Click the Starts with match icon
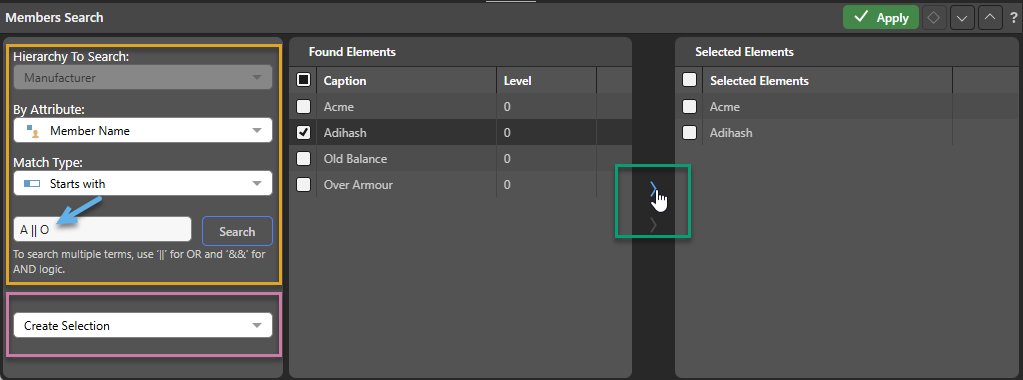The image size is (1023, 380). 32,183
